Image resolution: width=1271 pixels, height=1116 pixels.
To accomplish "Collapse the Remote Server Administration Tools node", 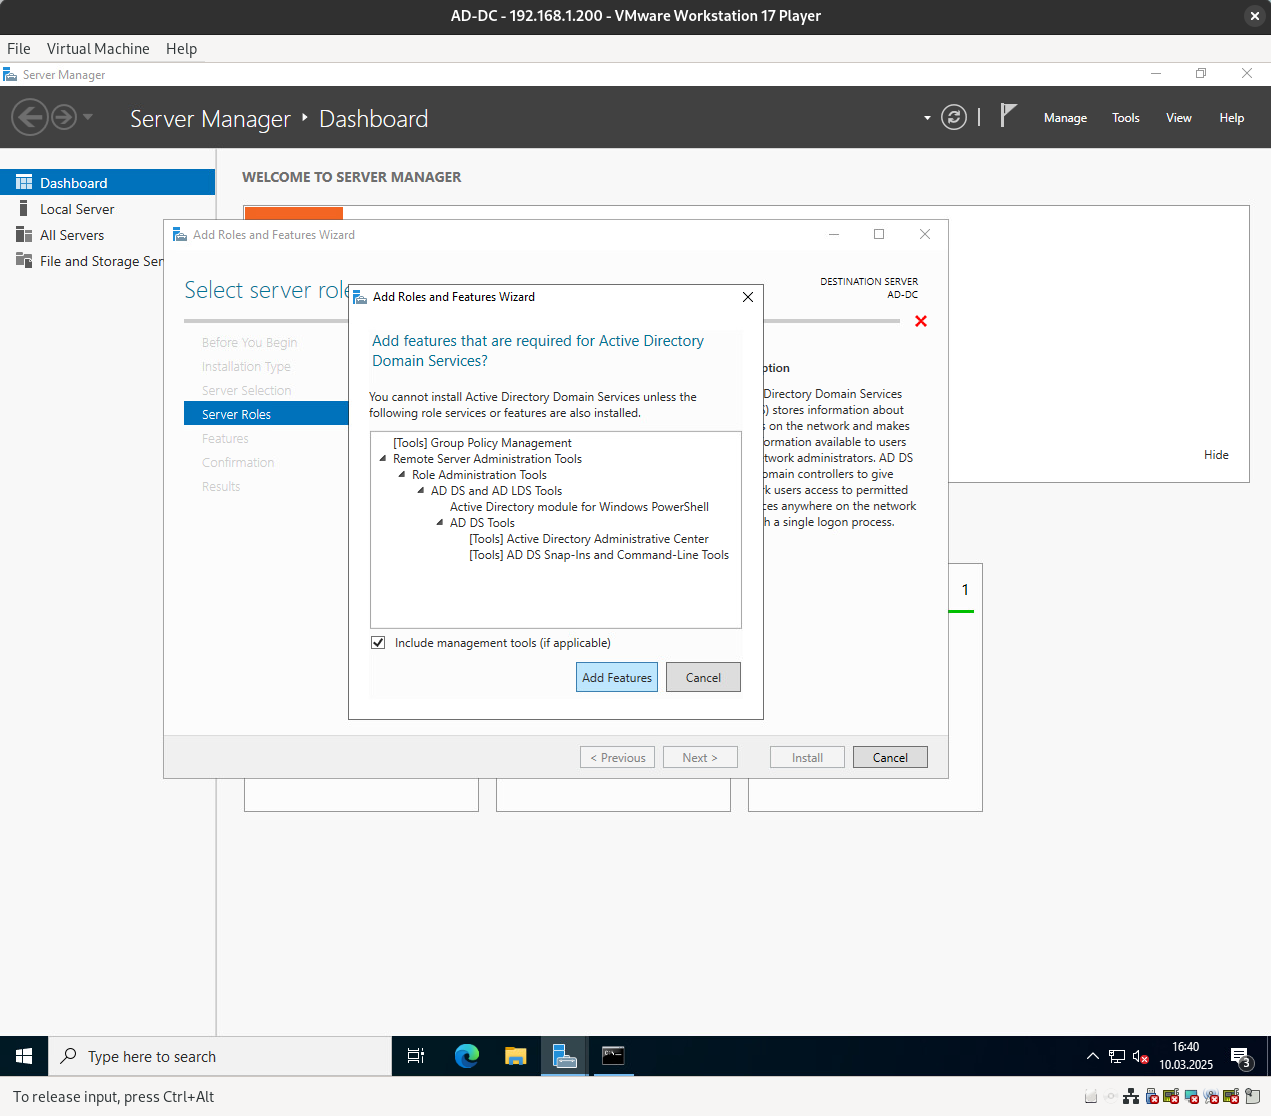I will click(x=383, y=459).
